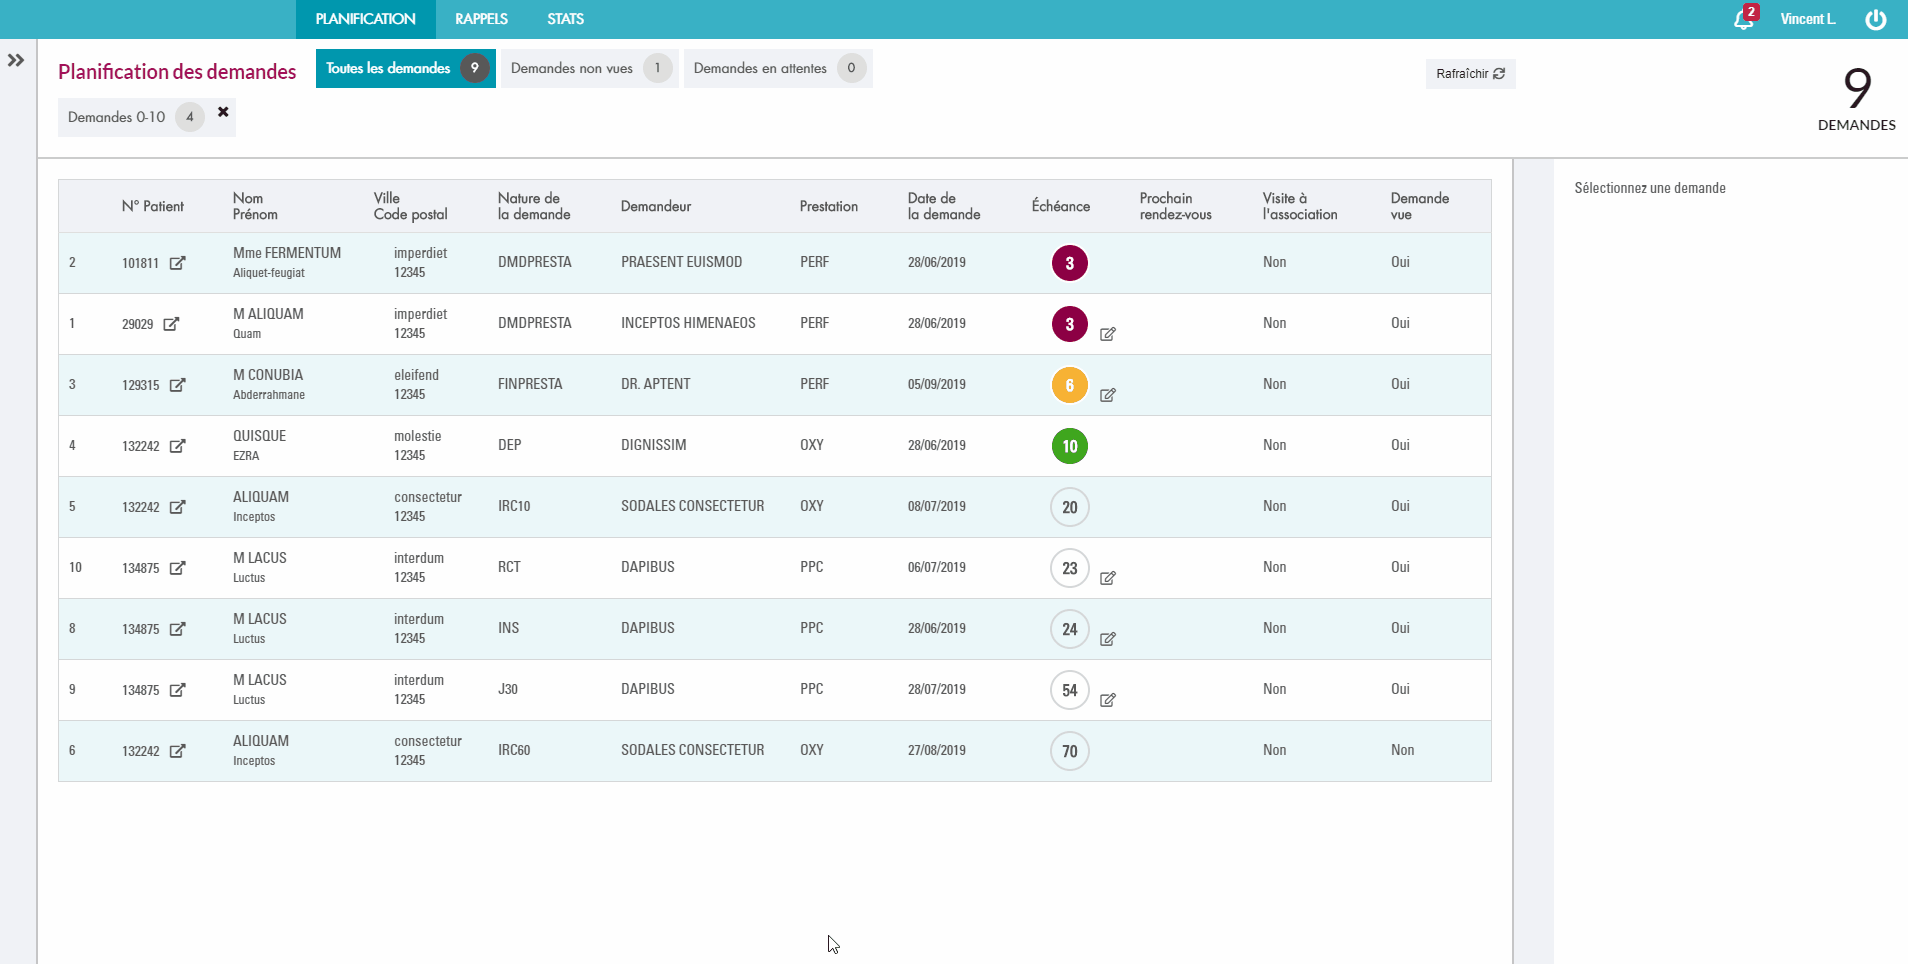Open the notifications bell icon

point(1743,20)
